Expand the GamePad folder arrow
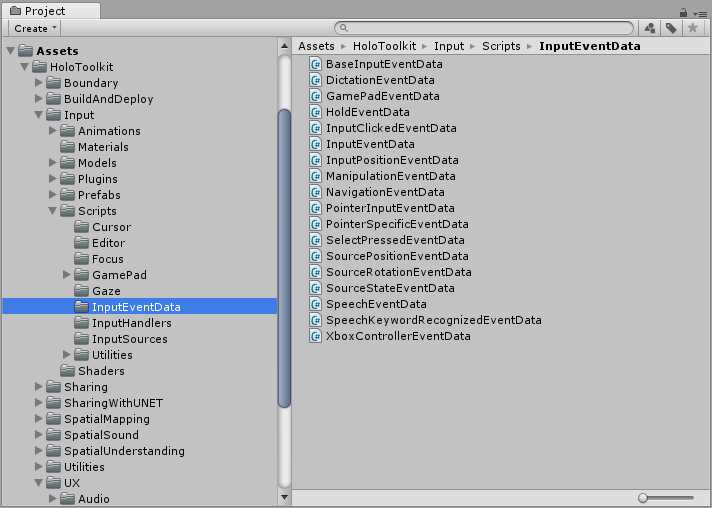Image resolution: width=712 pixels, height=508 pixels. (67, 275)
